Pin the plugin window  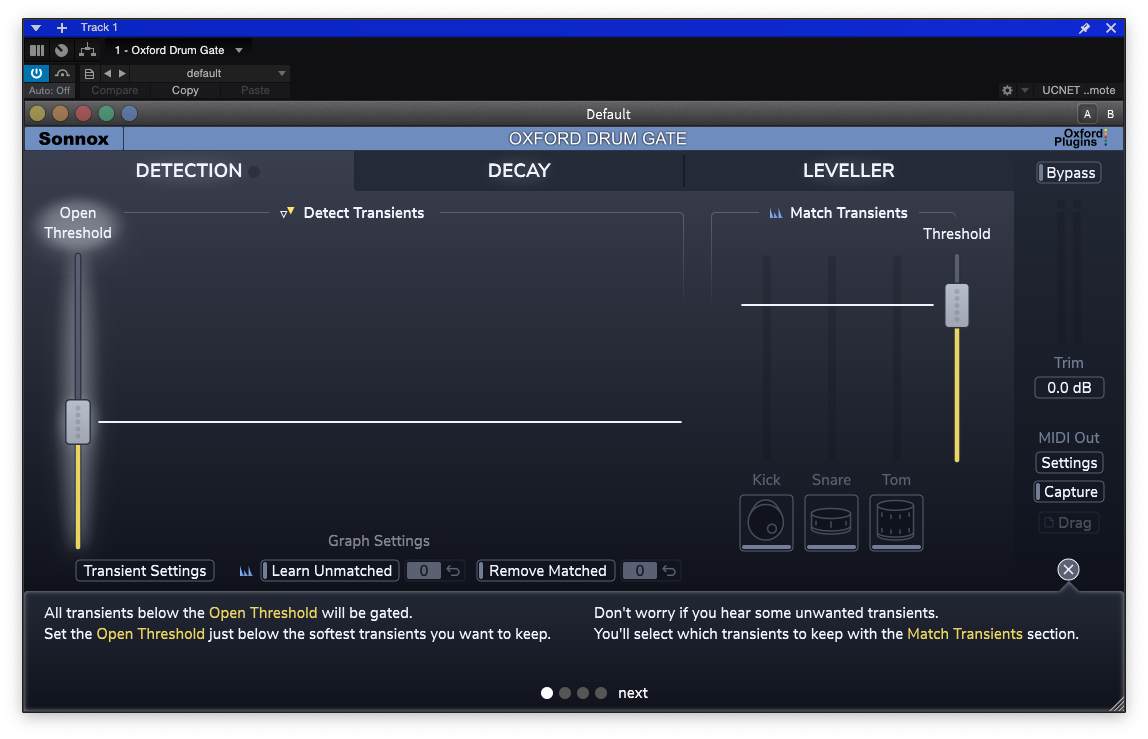coord(1084,28)
